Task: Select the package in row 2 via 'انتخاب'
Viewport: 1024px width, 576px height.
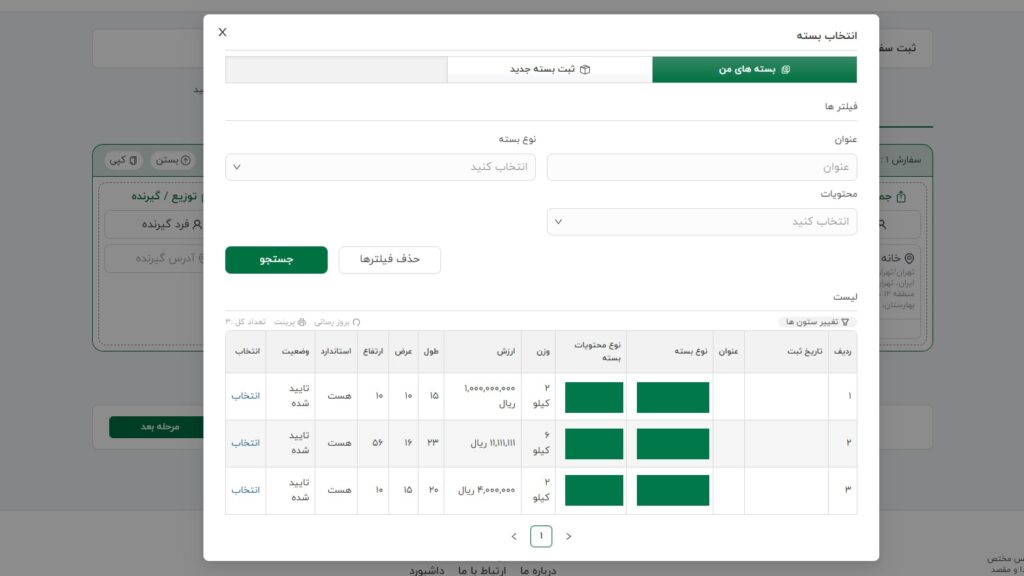Action: pos(245,443)
